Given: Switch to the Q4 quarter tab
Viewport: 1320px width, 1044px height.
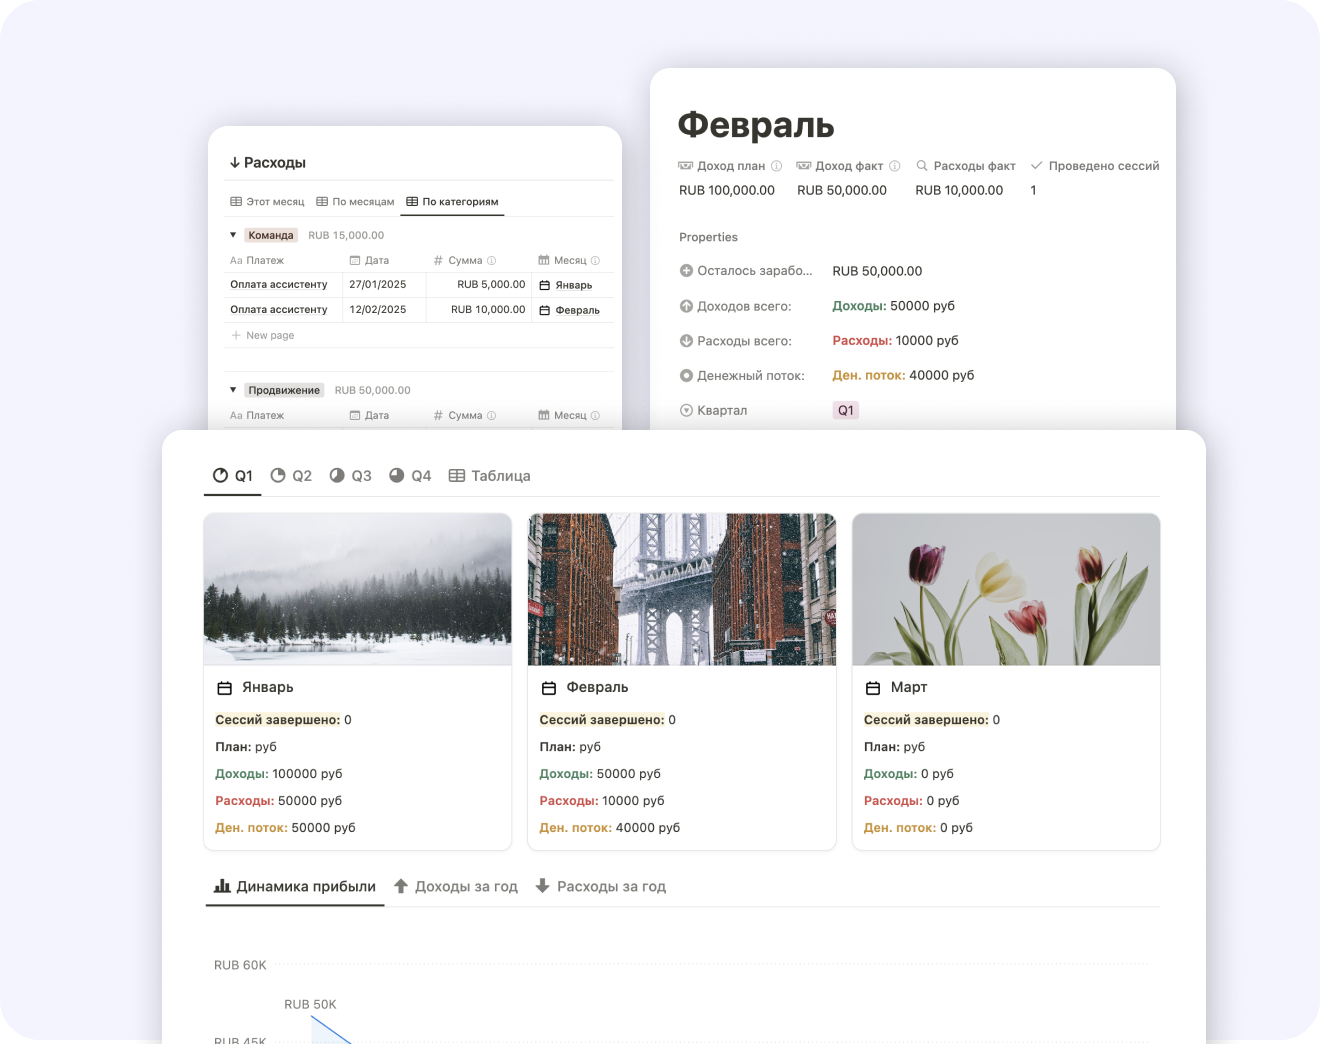Looking at the screenshot, I should 410,476.
